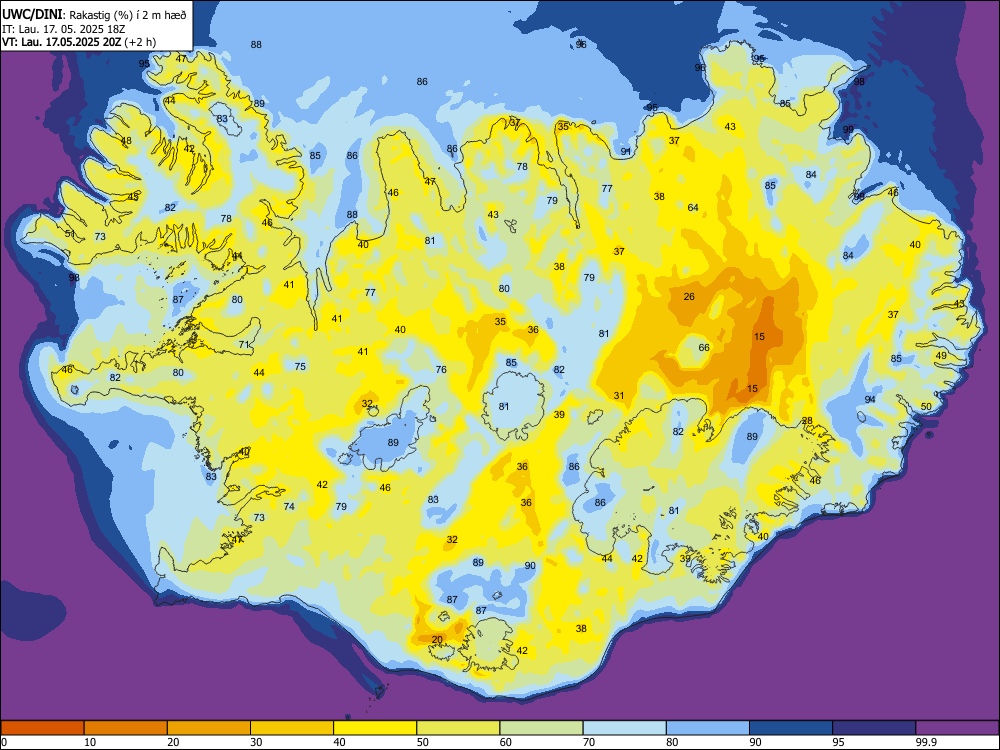Click the map value '45'
This screenshot has width=1000, height=750.
pos(133,197)
